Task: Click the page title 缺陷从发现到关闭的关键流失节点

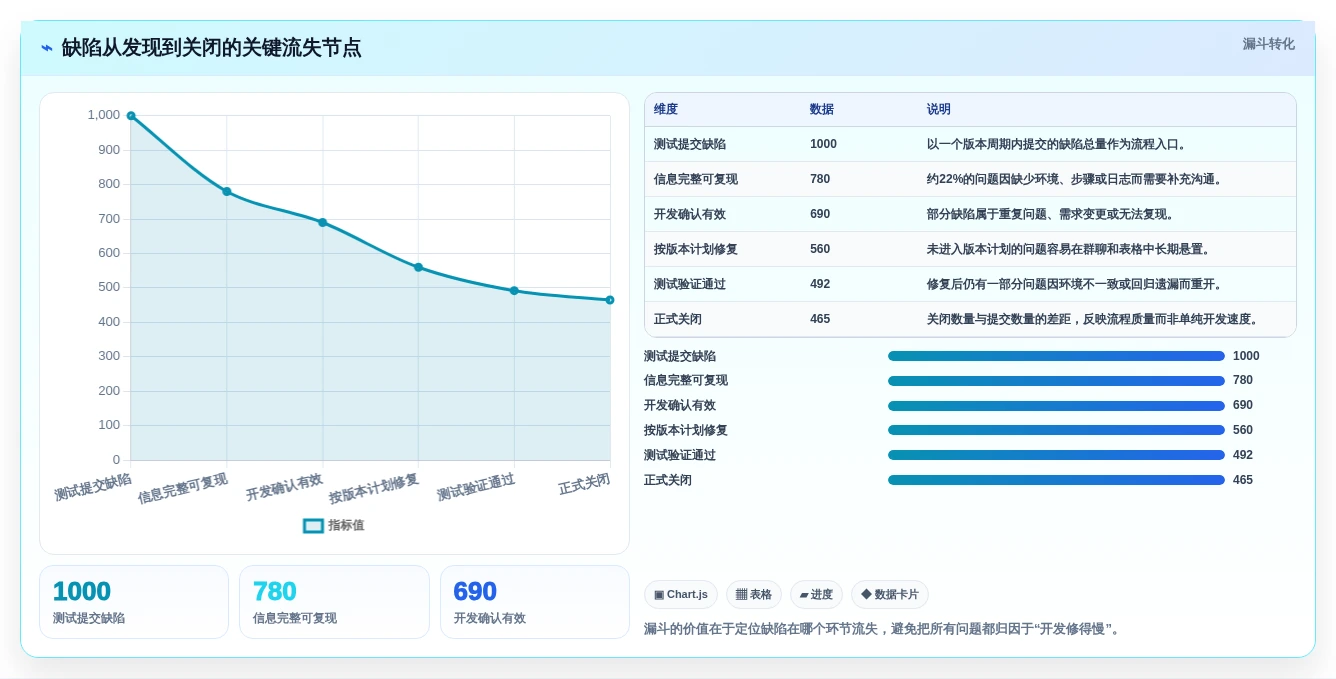Action: coord(211,48)
